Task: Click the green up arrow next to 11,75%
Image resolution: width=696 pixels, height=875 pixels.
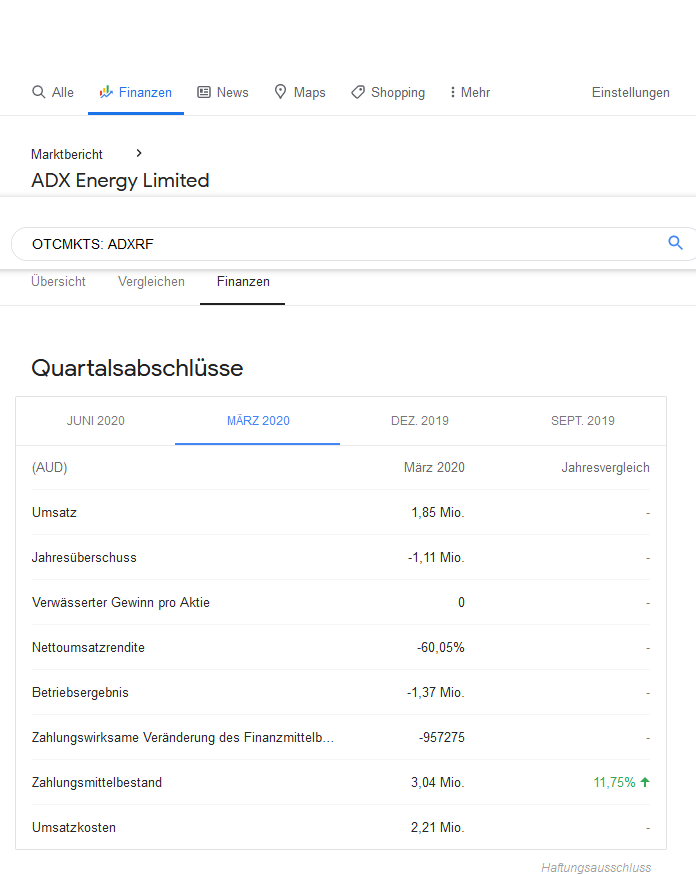Action: tap(645, 782)
